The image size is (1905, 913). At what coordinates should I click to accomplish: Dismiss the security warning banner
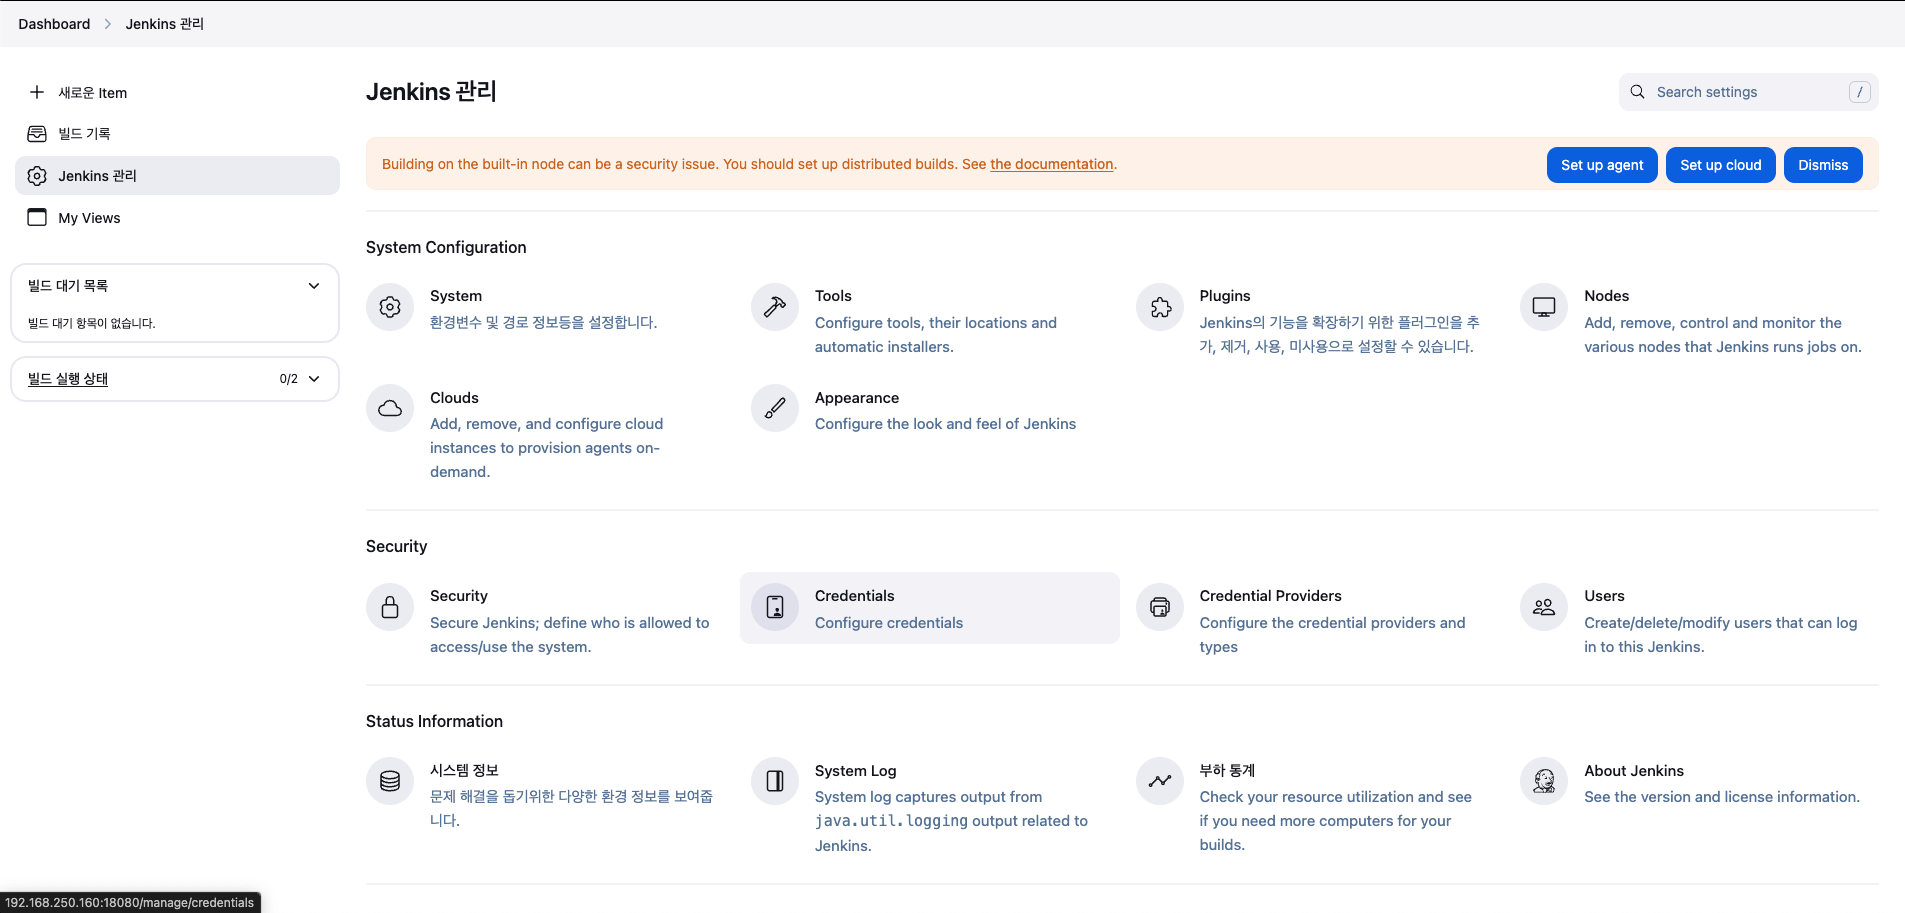(x=1823, y=165)
